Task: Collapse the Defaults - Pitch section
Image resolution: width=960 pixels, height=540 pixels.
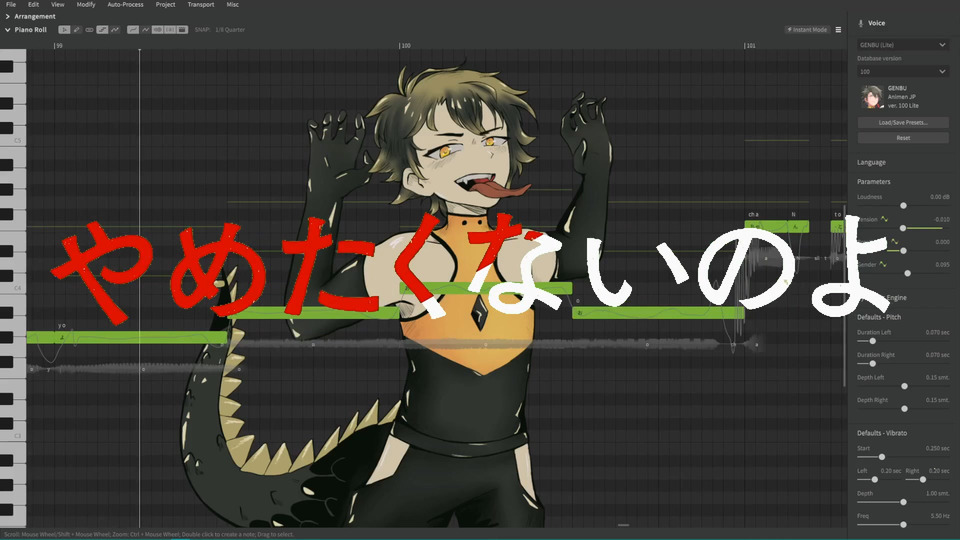Action: pos(879,317)
